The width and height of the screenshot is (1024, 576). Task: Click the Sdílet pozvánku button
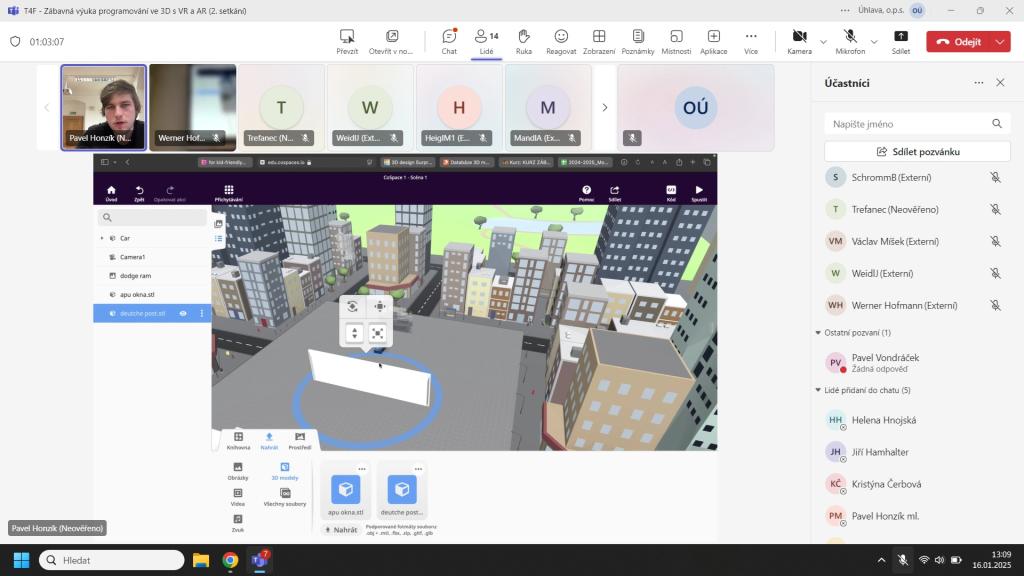[917, 151]
